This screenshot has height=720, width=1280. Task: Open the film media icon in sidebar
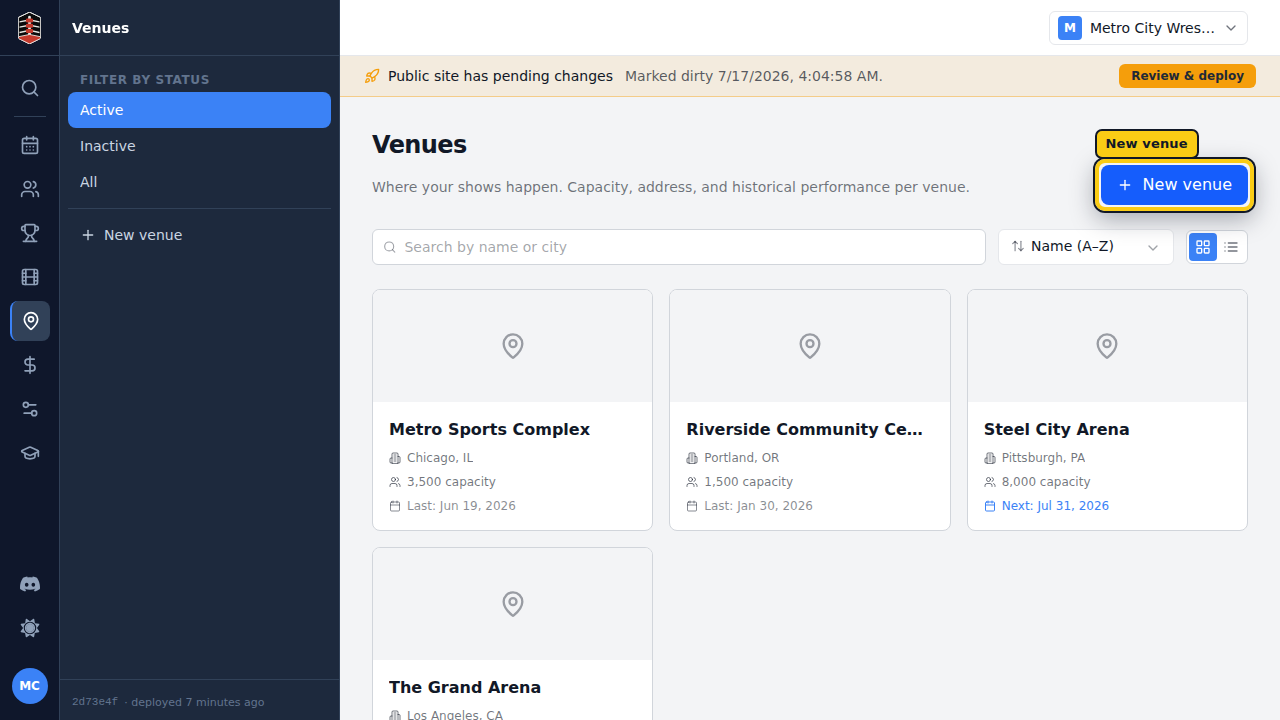point(30,277)
